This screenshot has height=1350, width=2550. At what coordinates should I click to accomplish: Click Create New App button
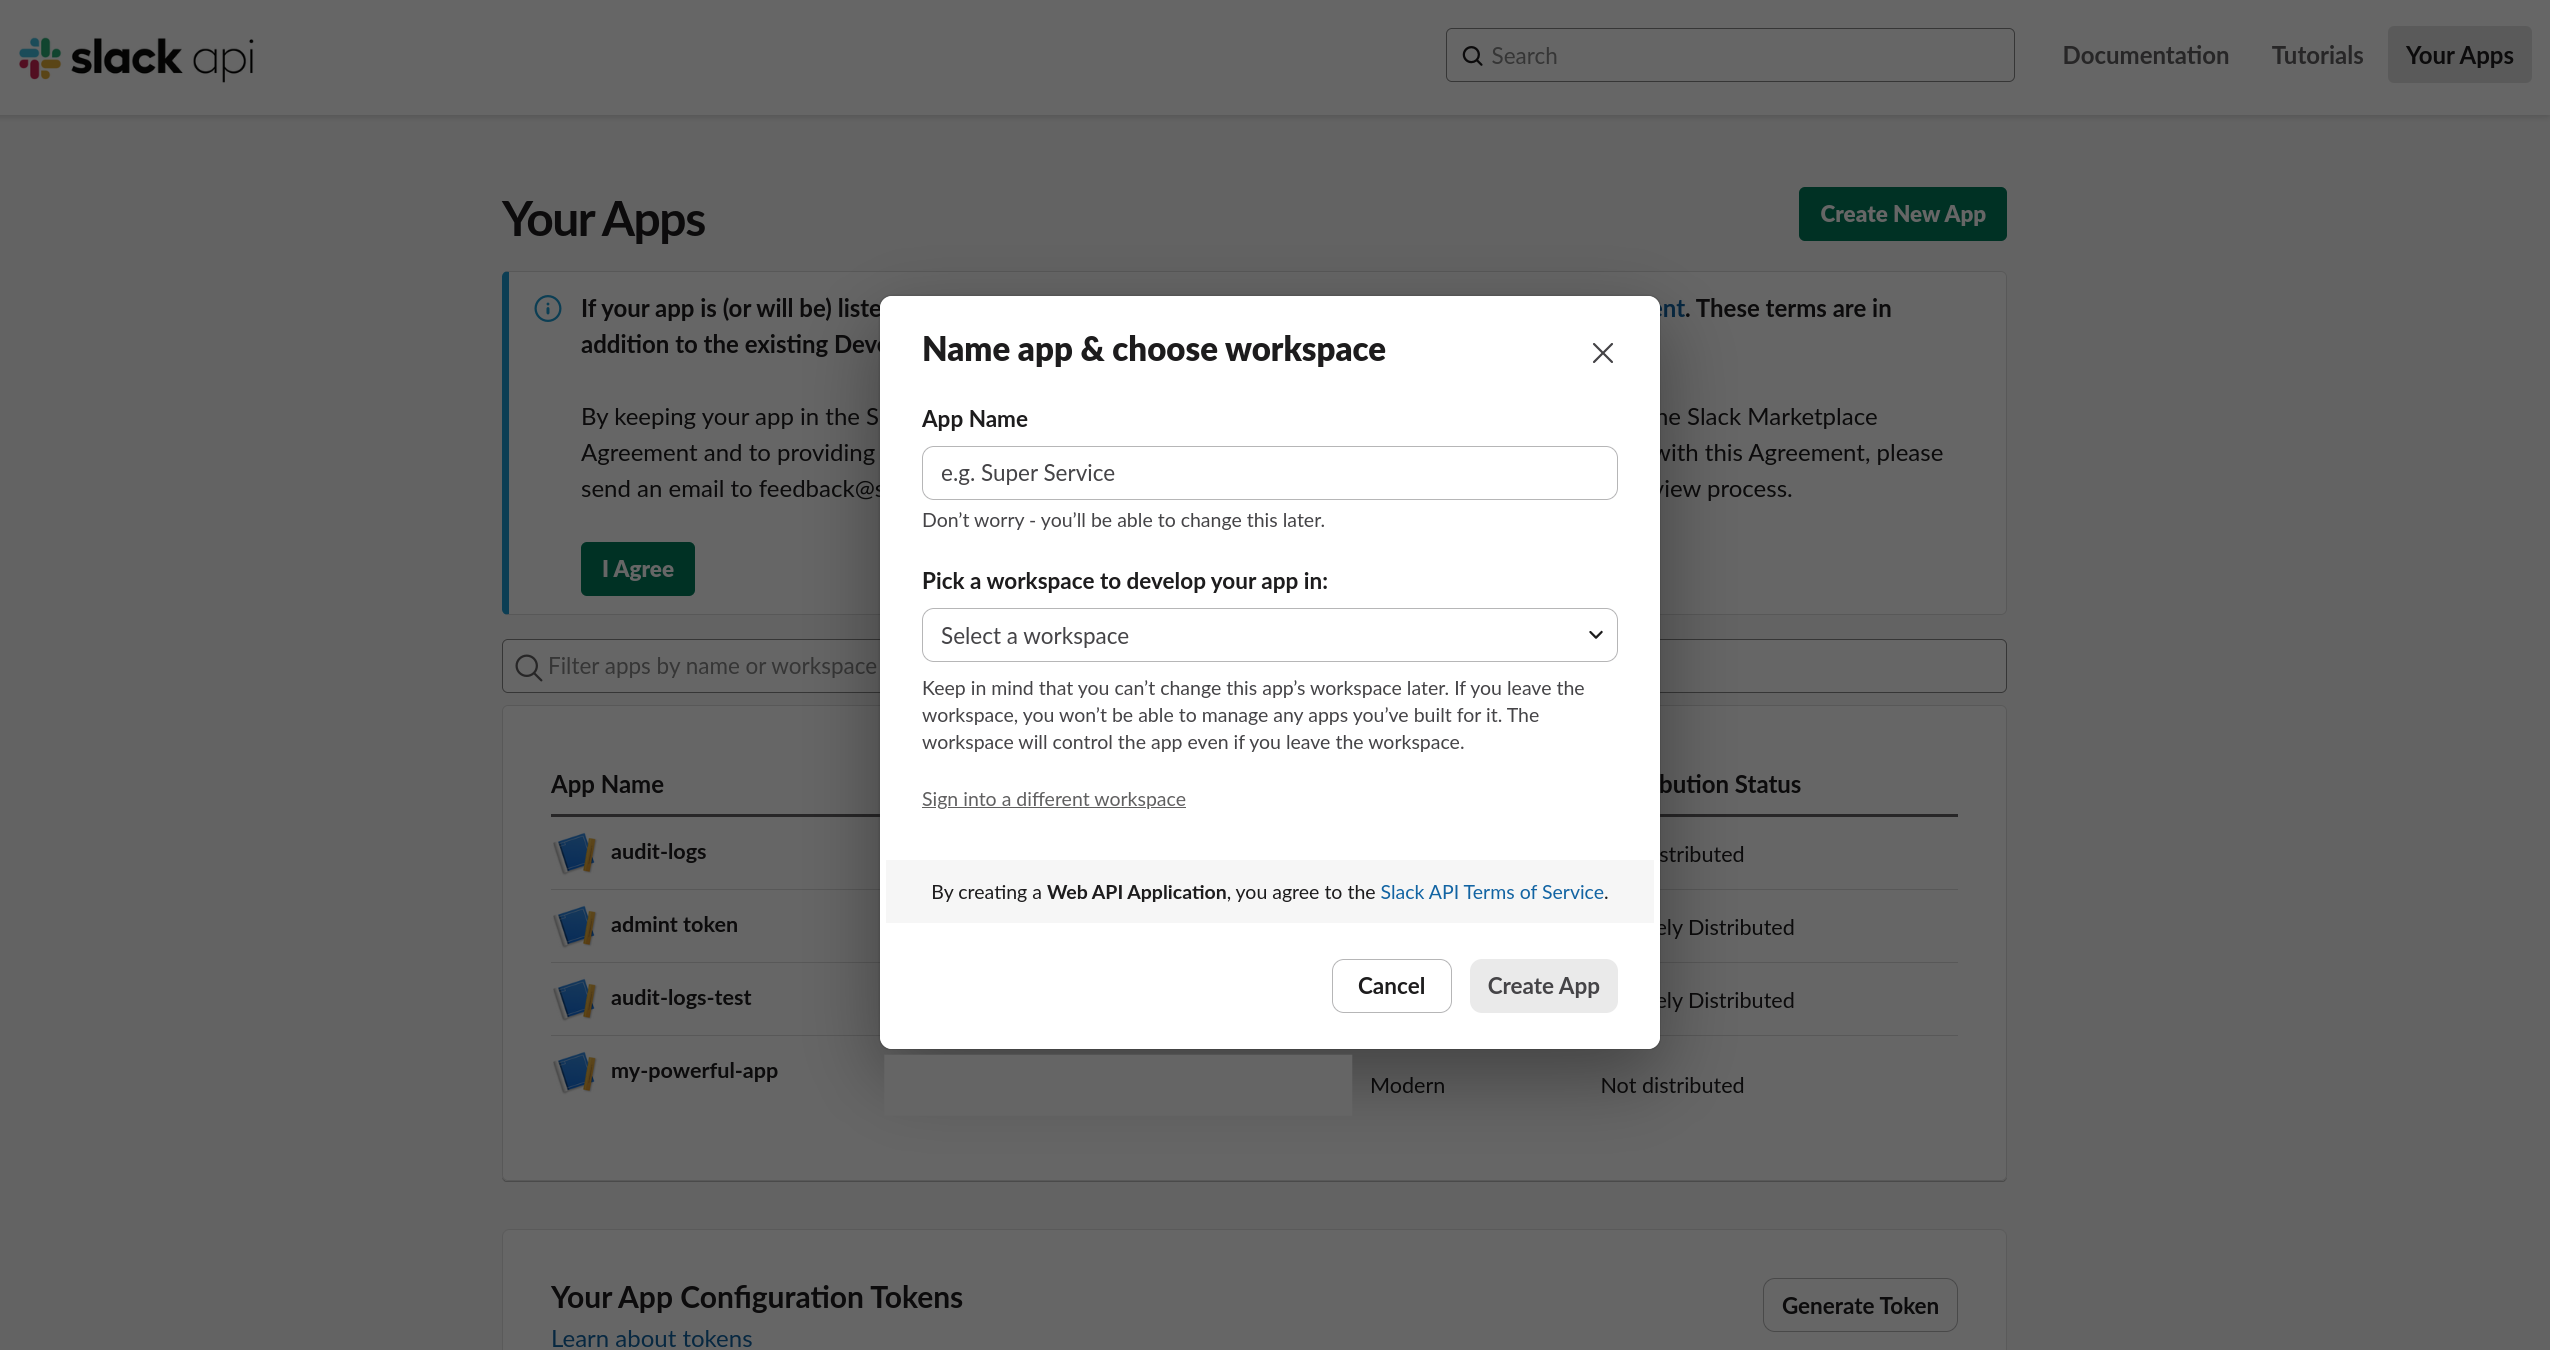tap(1902, 214)
